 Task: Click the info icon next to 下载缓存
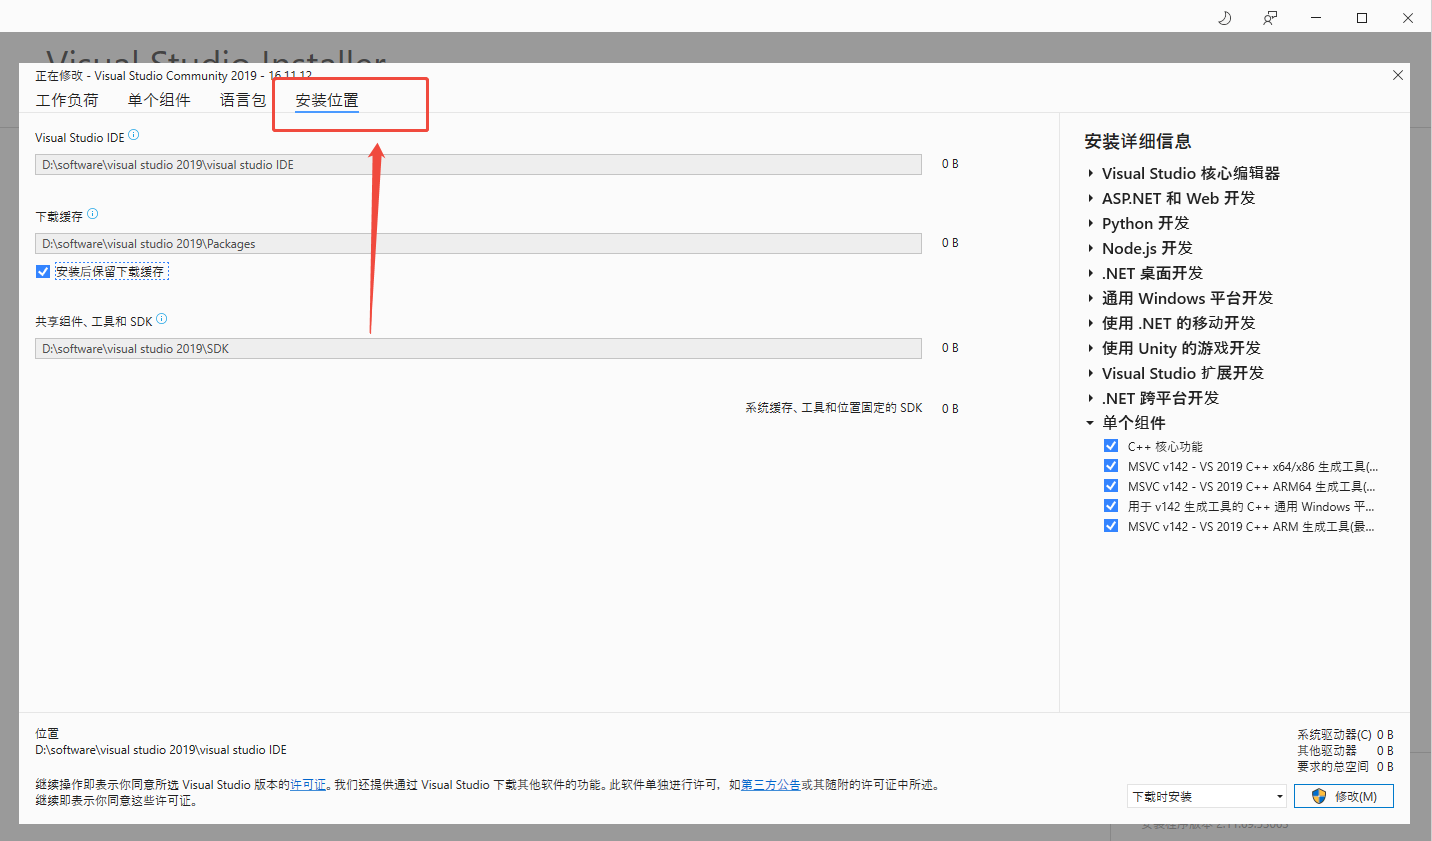(x=93, y=214)
